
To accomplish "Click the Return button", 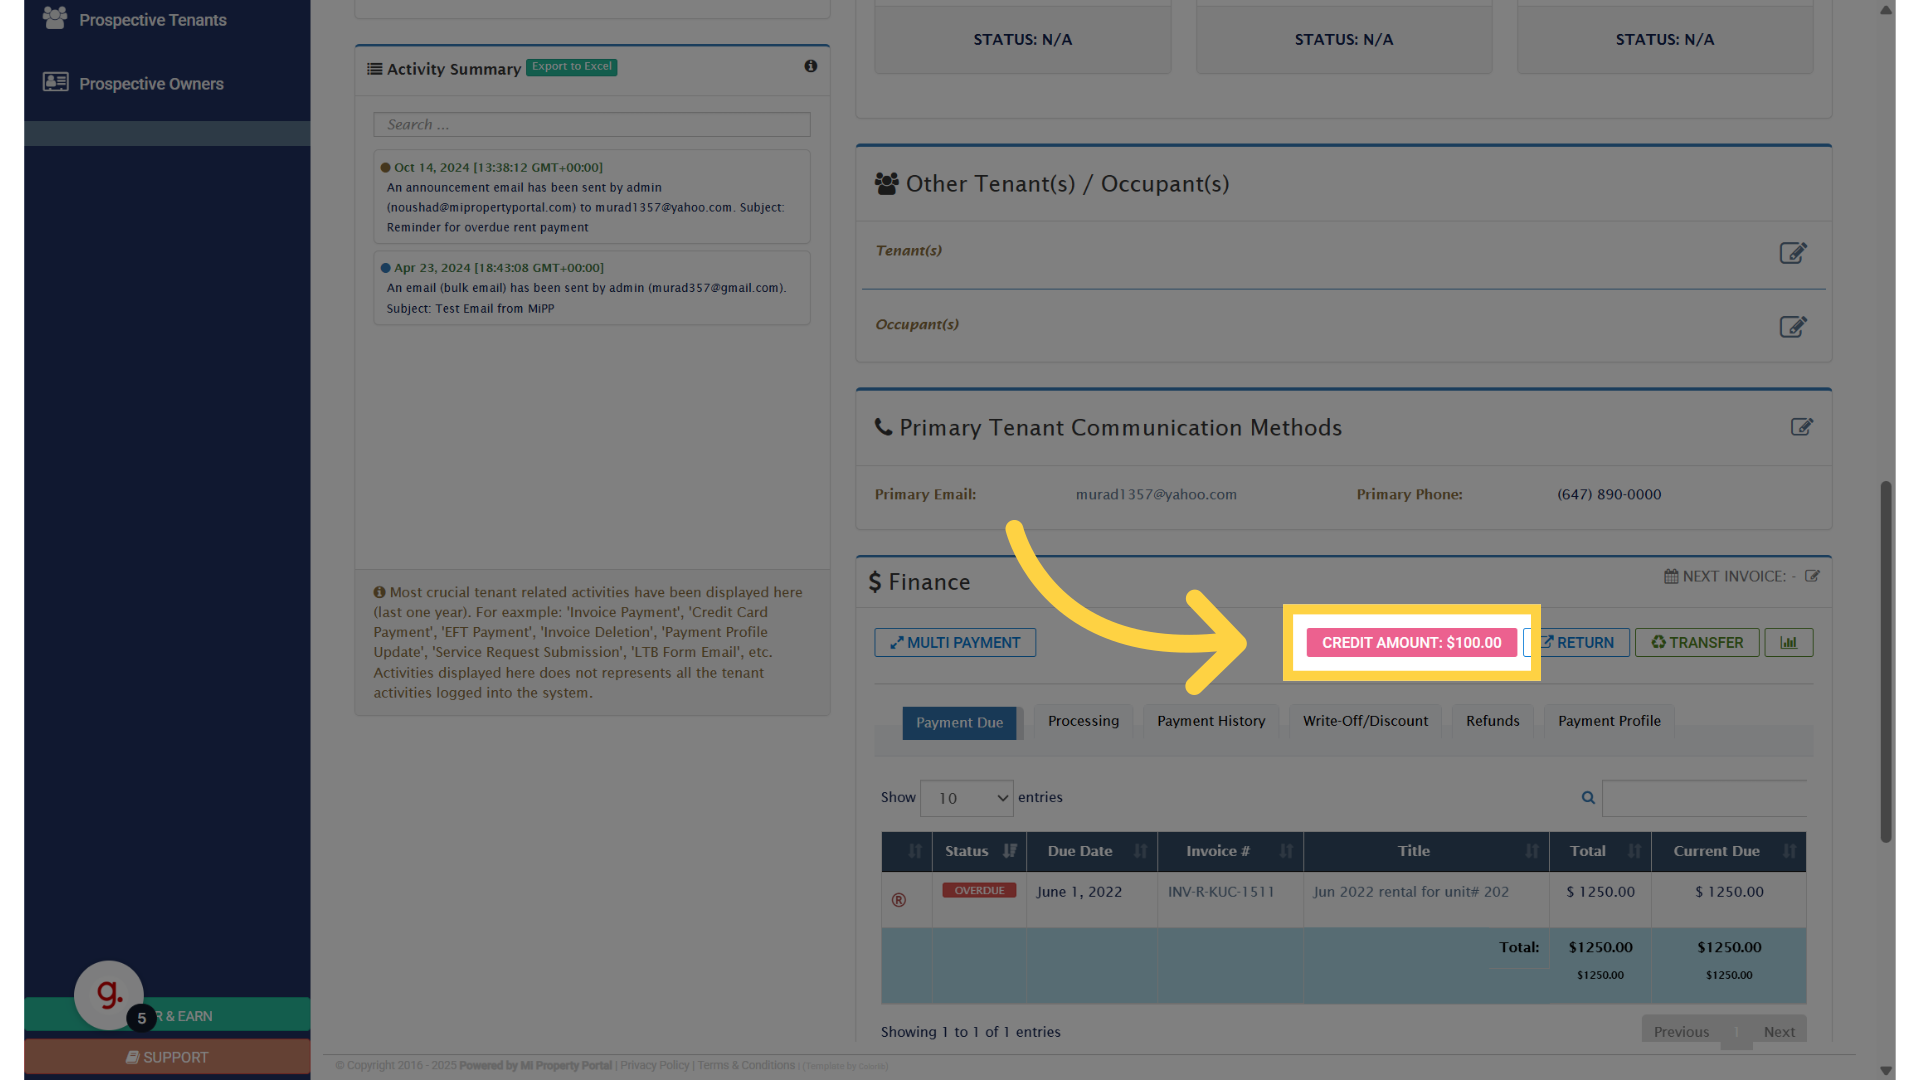I will click(1577, 643).
